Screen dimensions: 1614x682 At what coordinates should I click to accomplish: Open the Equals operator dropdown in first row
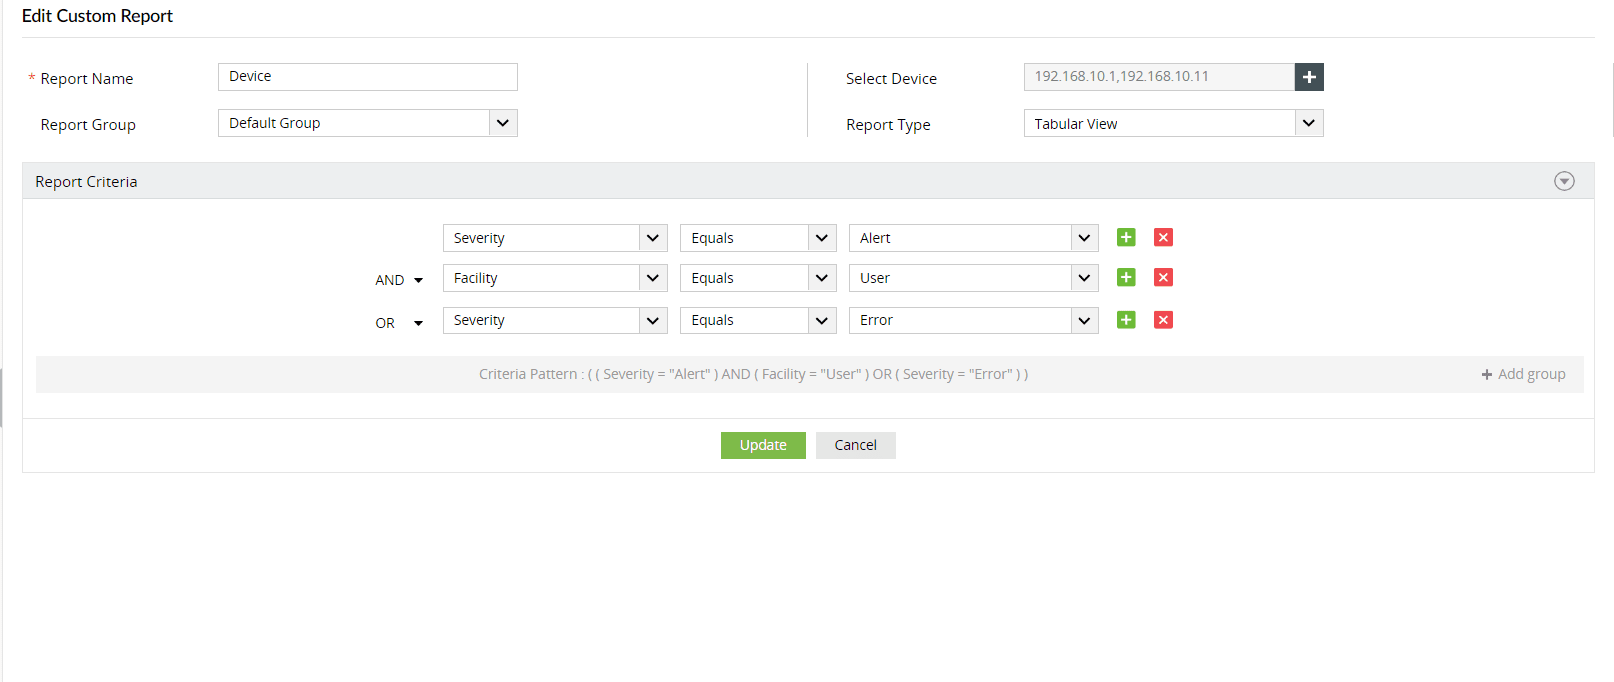(821, 238)
